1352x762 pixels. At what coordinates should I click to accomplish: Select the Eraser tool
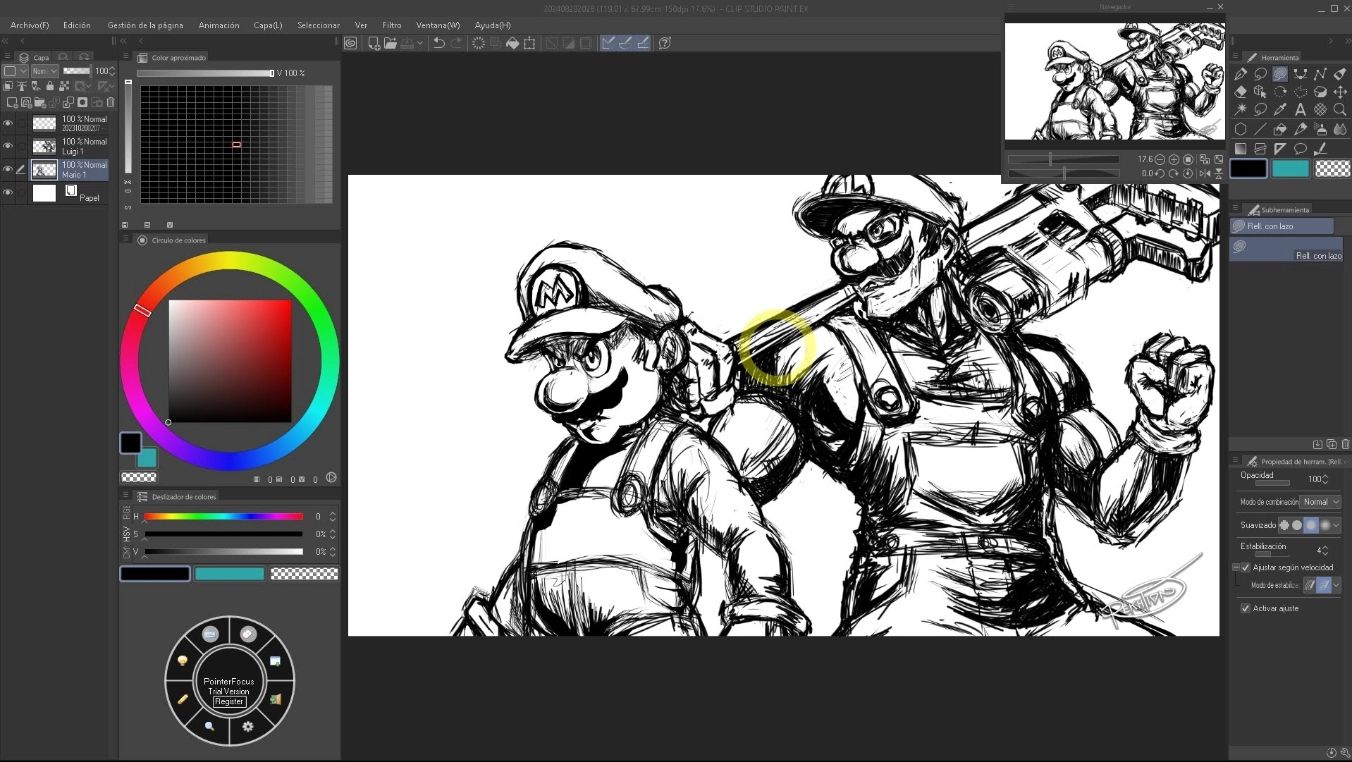(x=1241, y=91)
